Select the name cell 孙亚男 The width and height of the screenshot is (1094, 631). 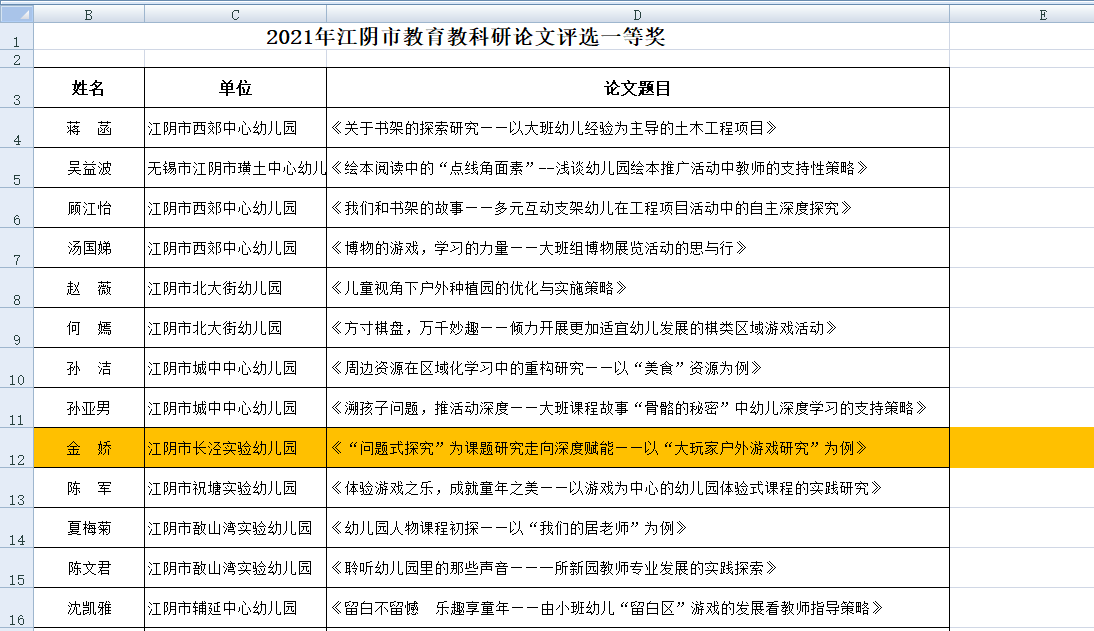click(x=89, y=408)
